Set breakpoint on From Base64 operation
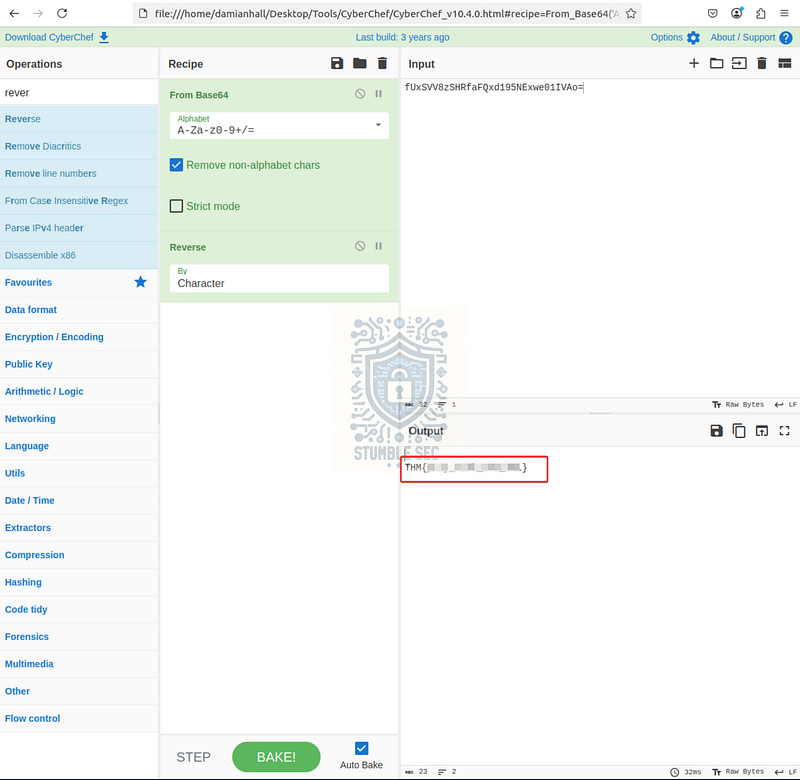Image resolution: width=800 pixels, height=780 pixels. 379,94
